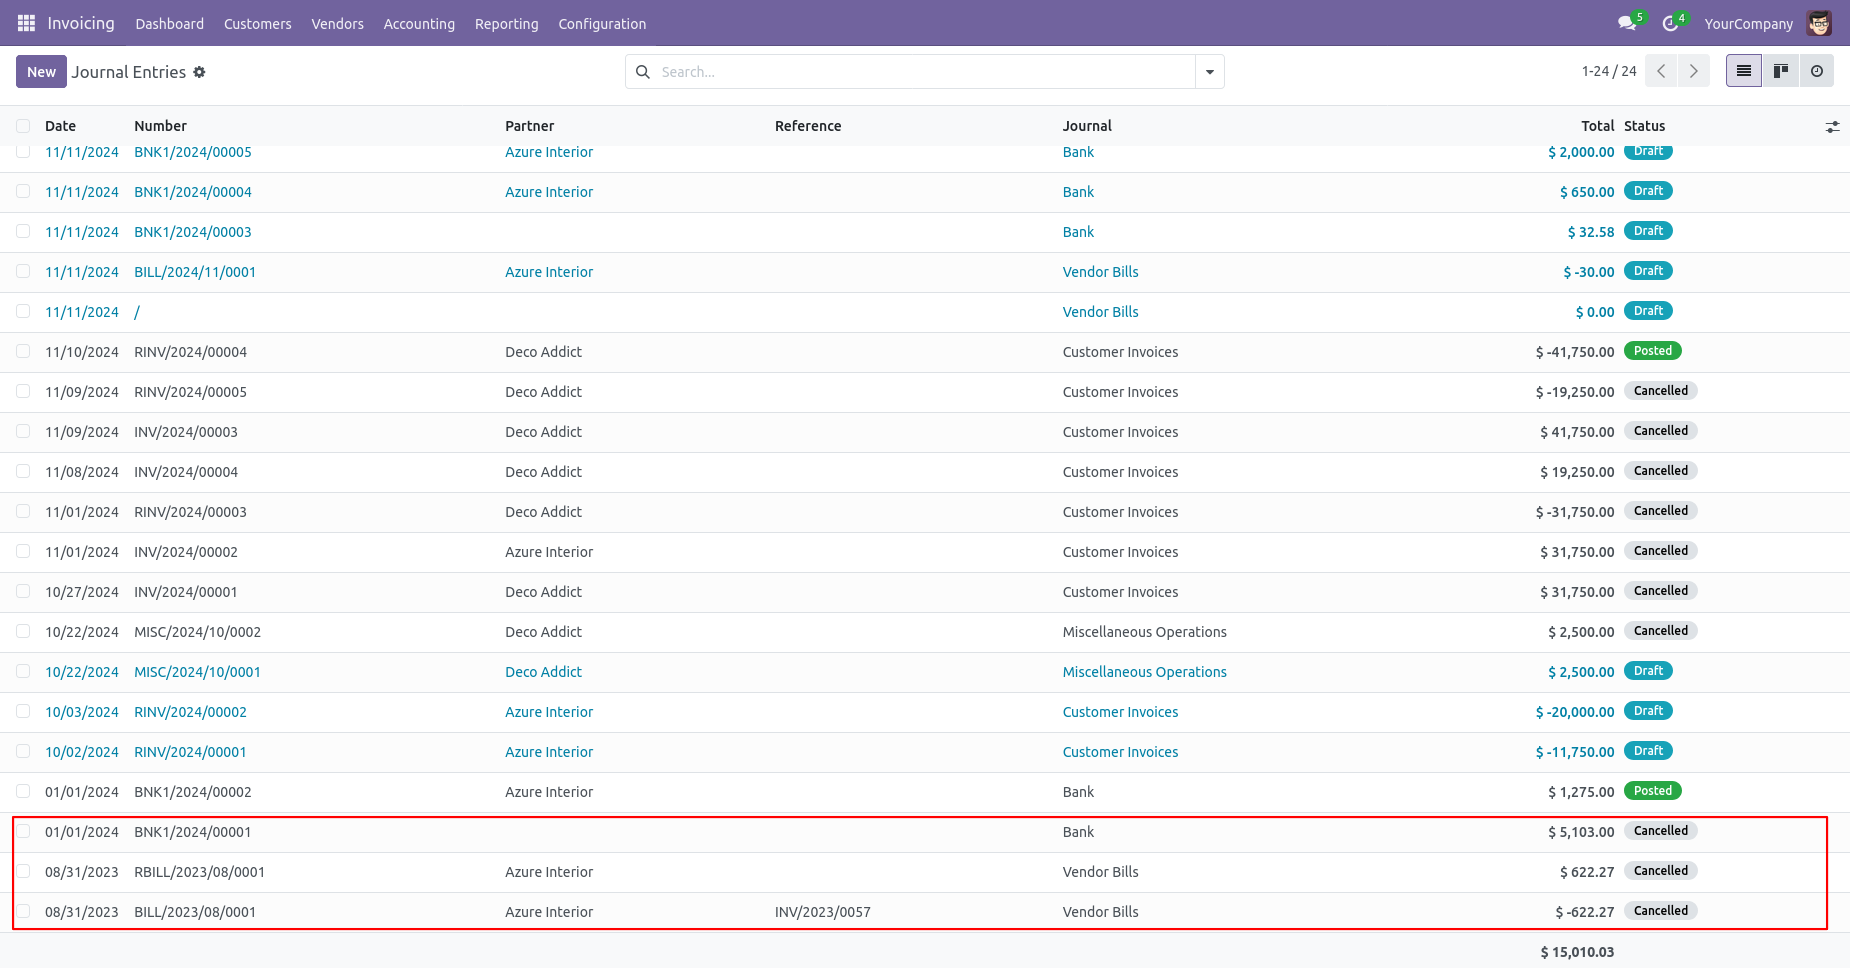Switch to the kanban view
1850x968 pixels.
1780,71
